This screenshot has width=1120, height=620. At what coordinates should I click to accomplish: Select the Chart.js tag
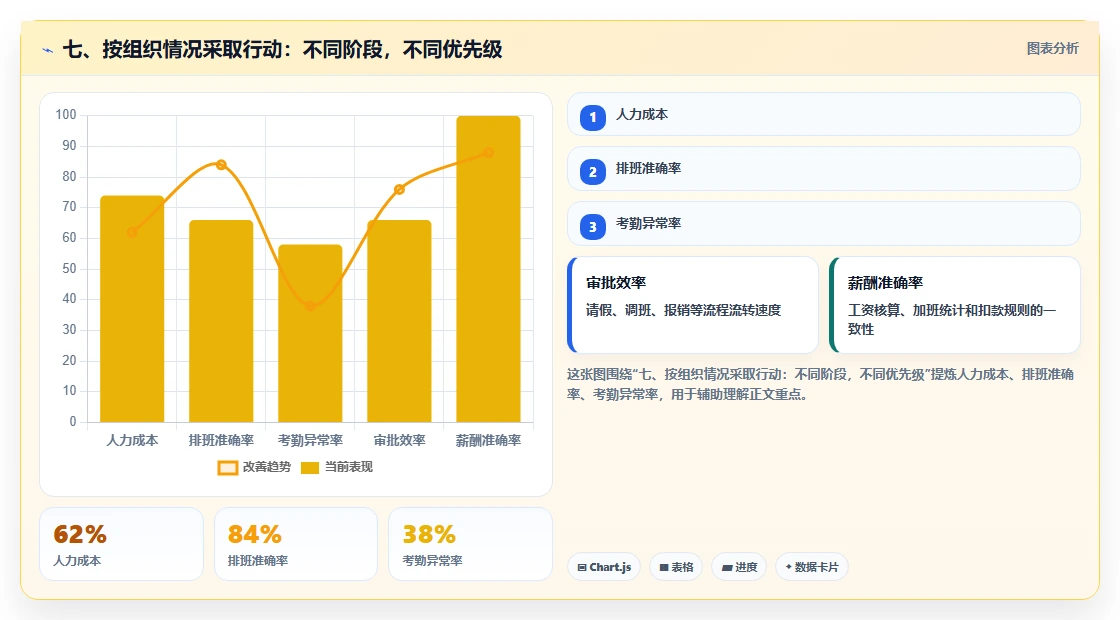pos(604,567)
